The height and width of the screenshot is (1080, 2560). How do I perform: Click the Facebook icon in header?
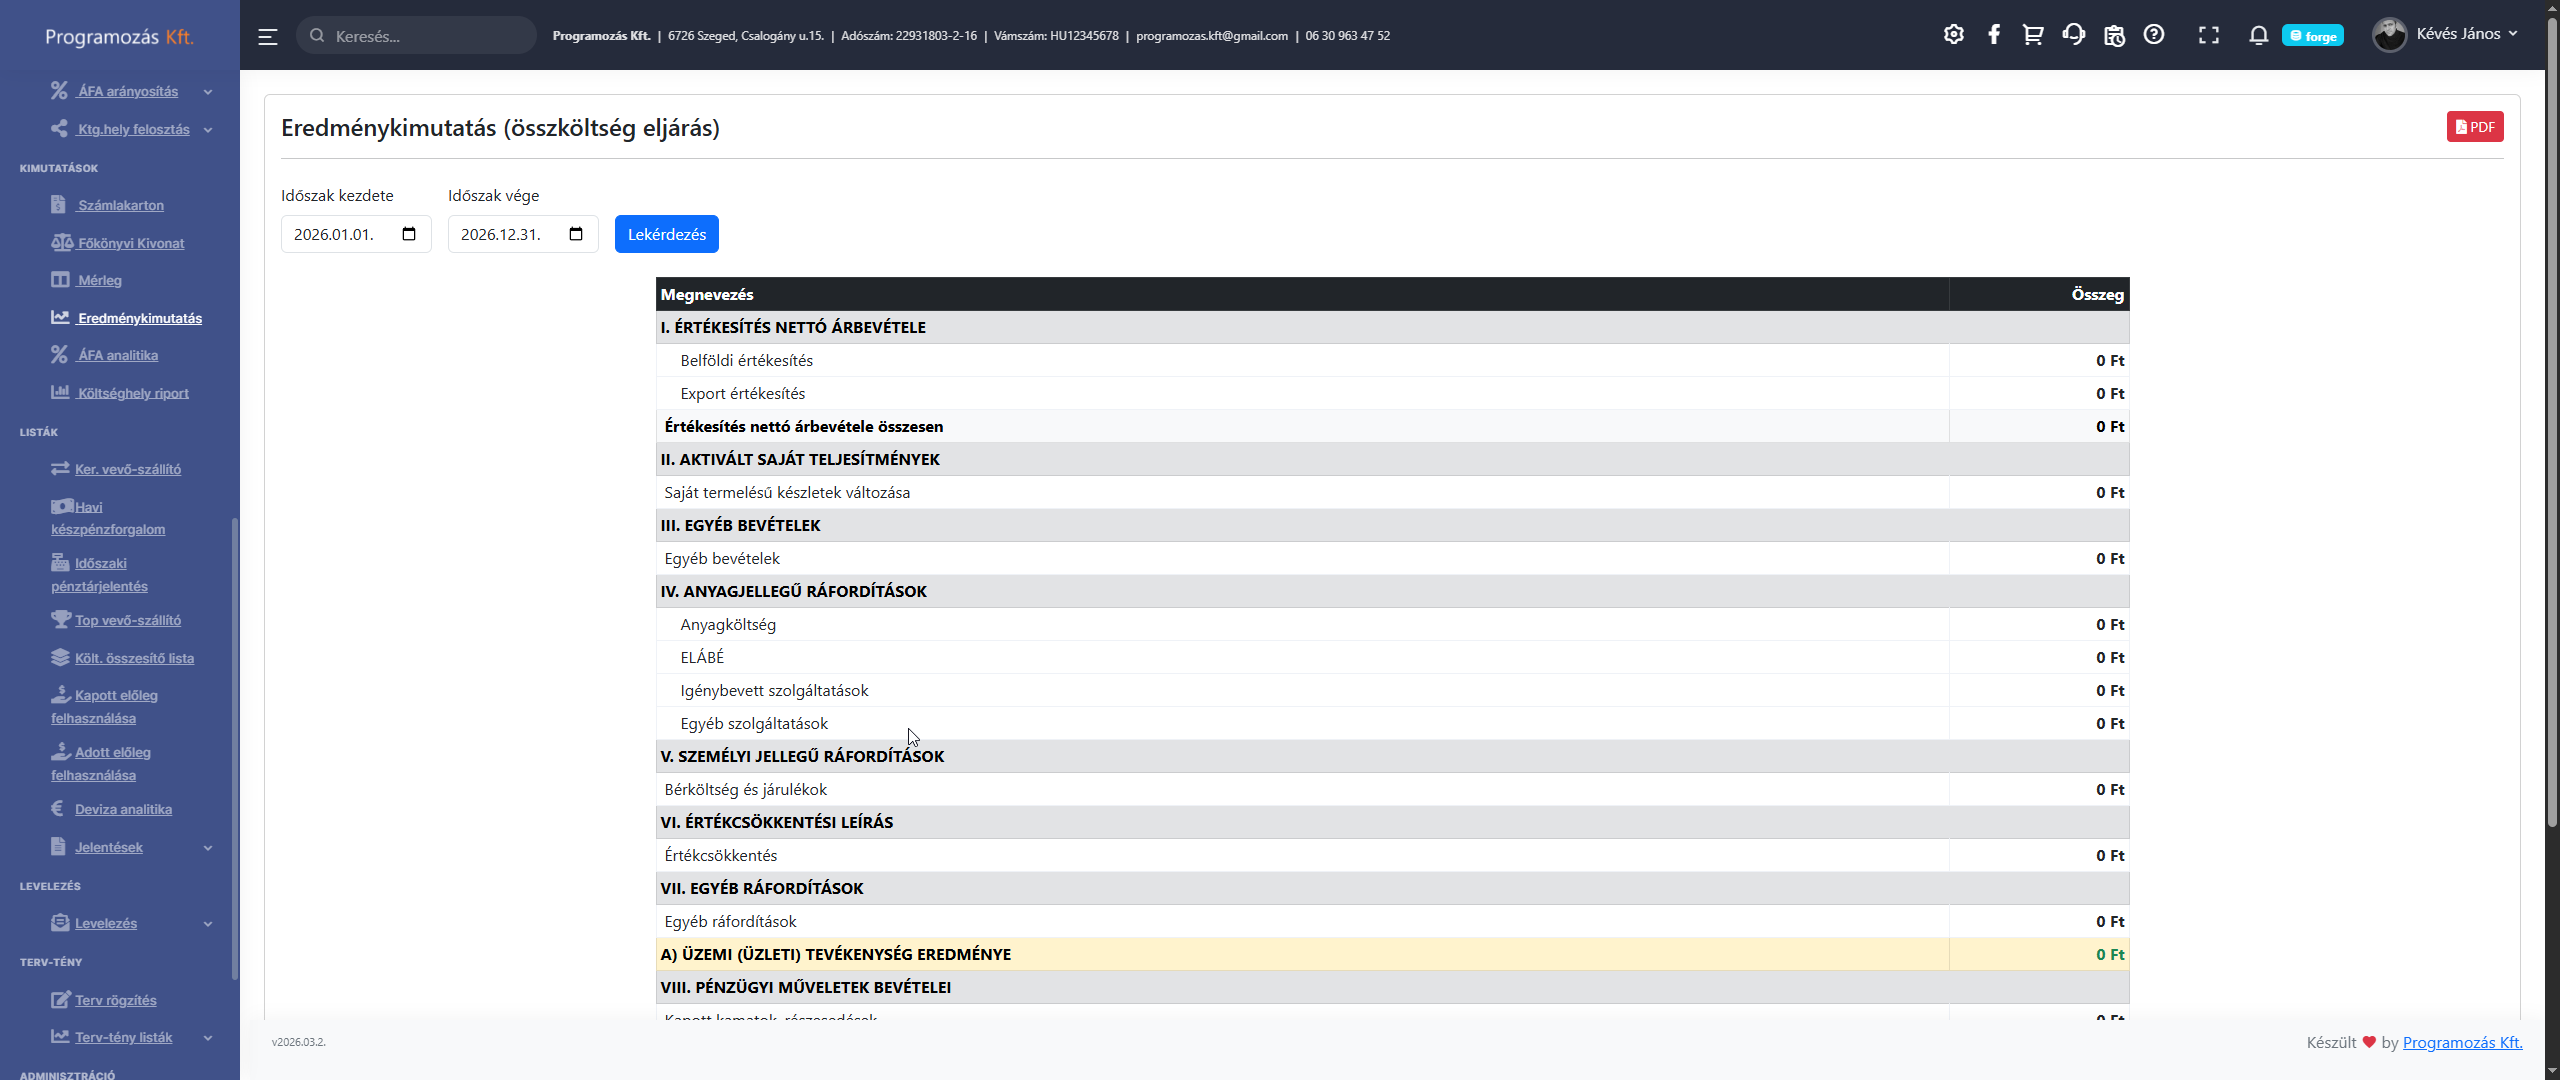pyautogui.click(x=1993, y=35)
